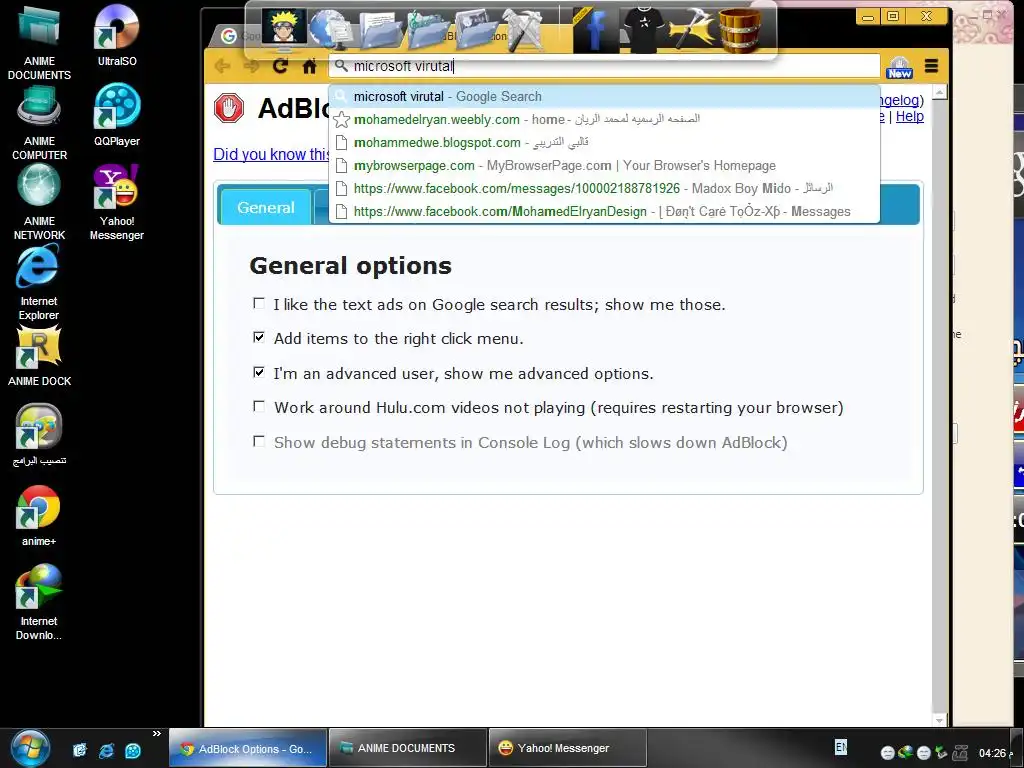Click the page vertical scrollbar down arrow
Image resolution: width=1024 pixels, height=768 pixels.
940,720
